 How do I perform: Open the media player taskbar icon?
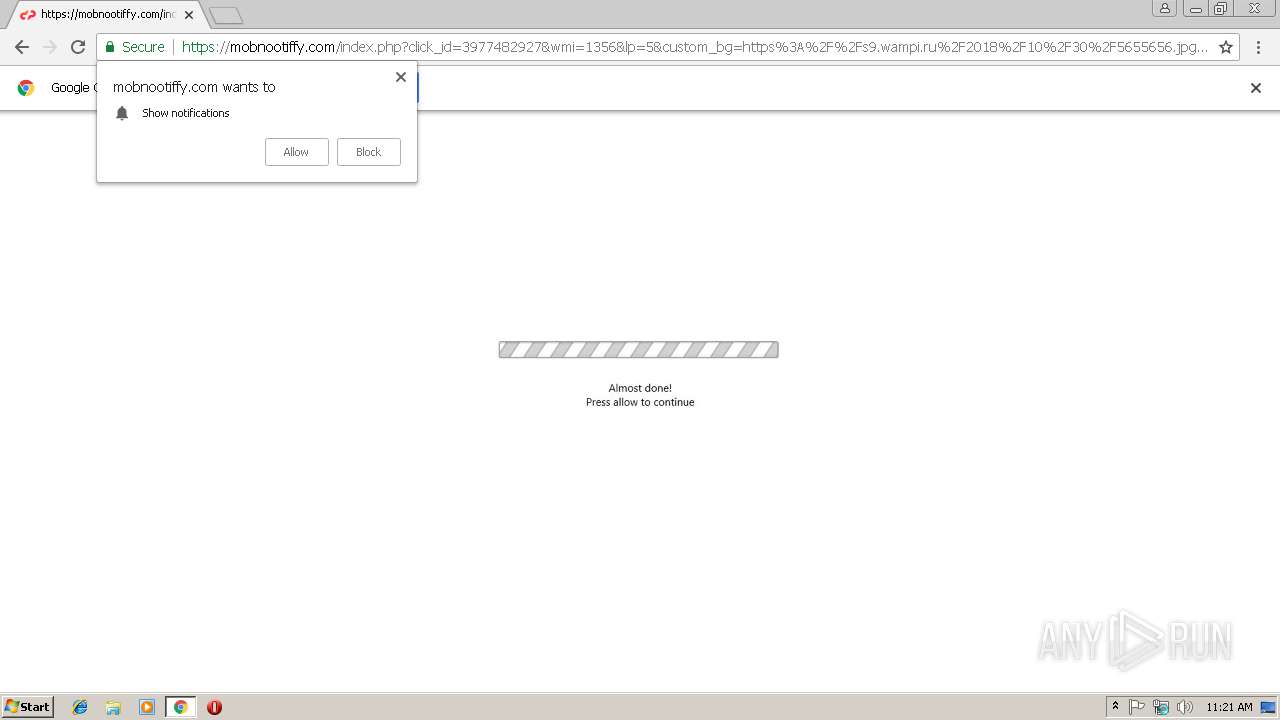[x=147, y=707]
